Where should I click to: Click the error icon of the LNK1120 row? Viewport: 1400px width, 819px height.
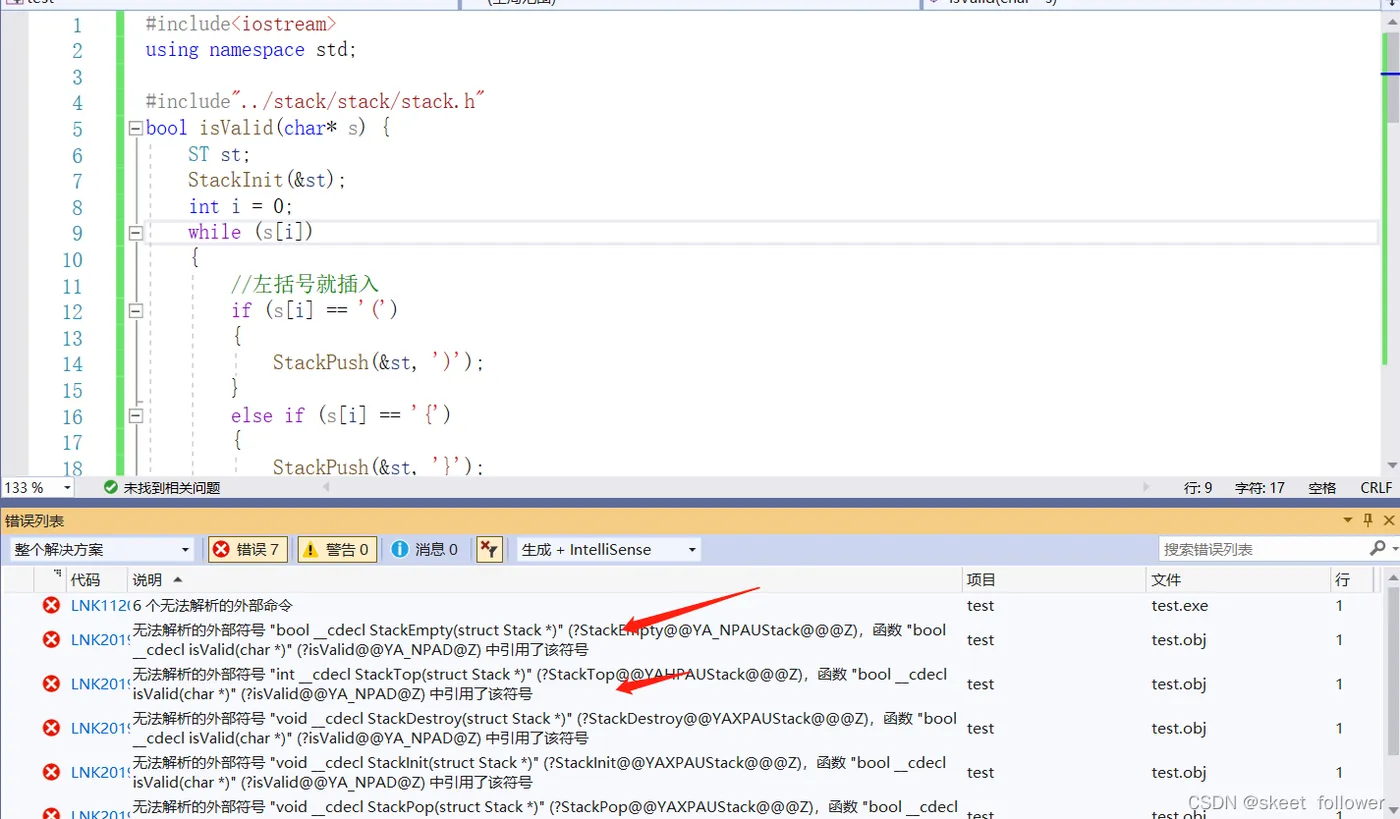51,606
